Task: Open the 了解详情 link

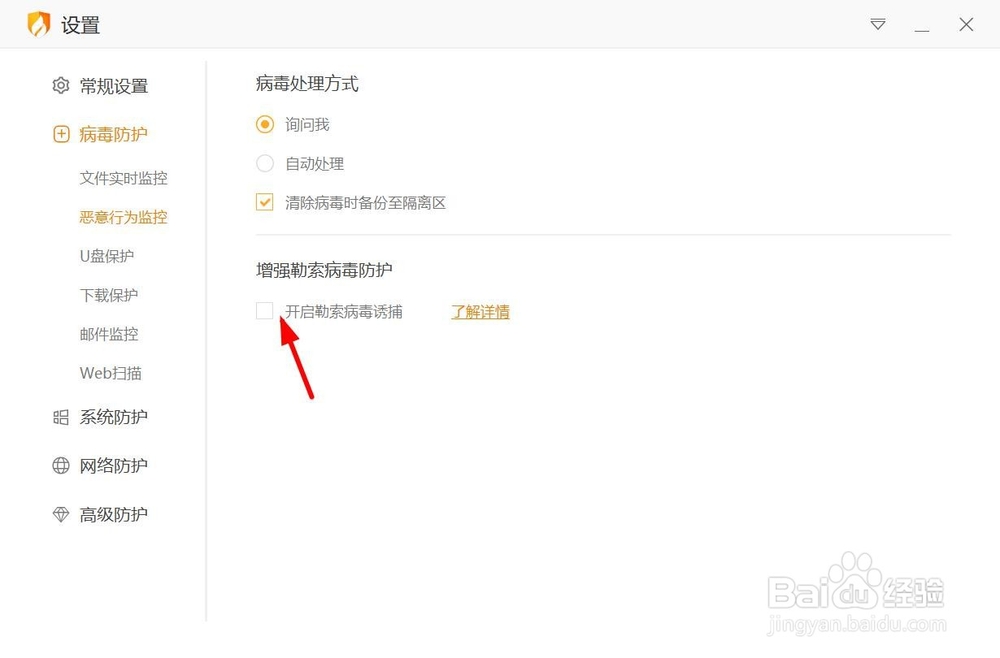Action: [x=480, y=312]
